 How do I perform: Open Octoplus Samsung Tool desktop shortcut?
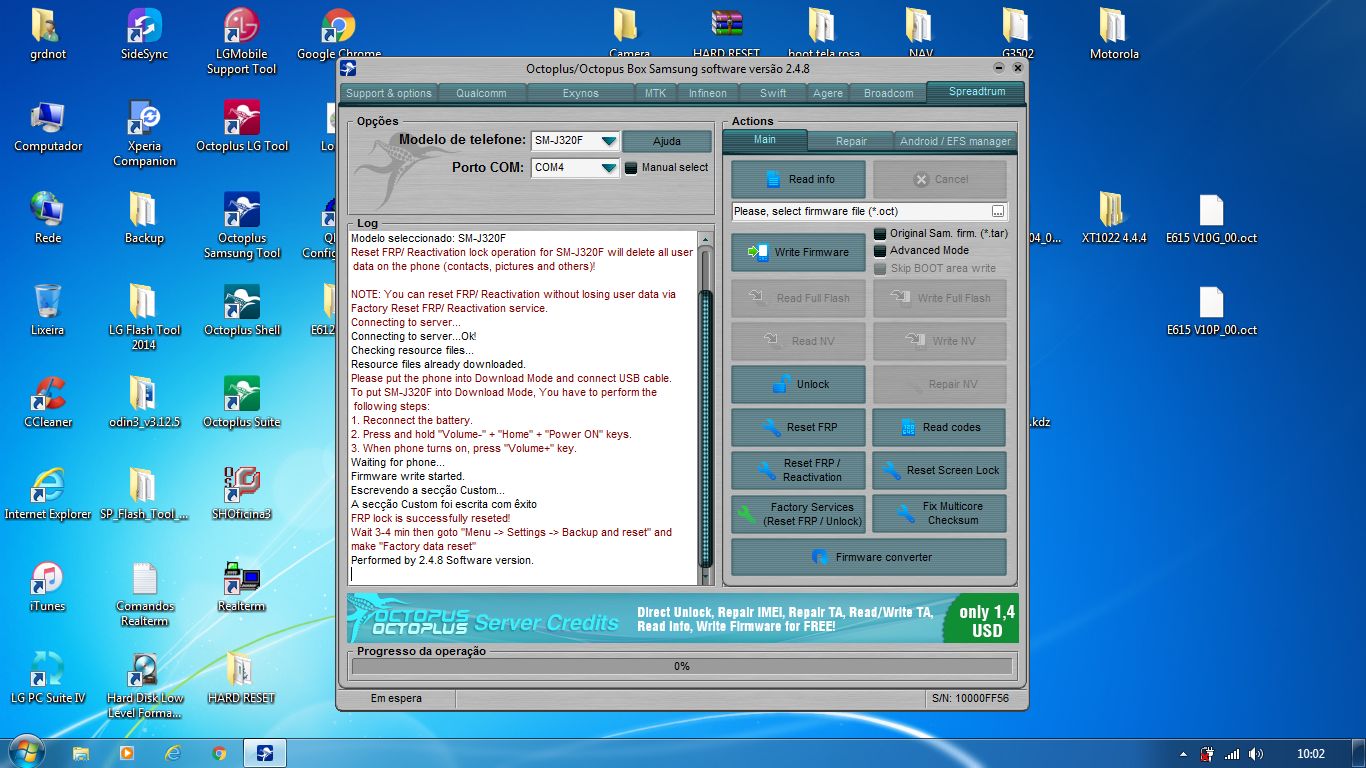tap(241, 226)
